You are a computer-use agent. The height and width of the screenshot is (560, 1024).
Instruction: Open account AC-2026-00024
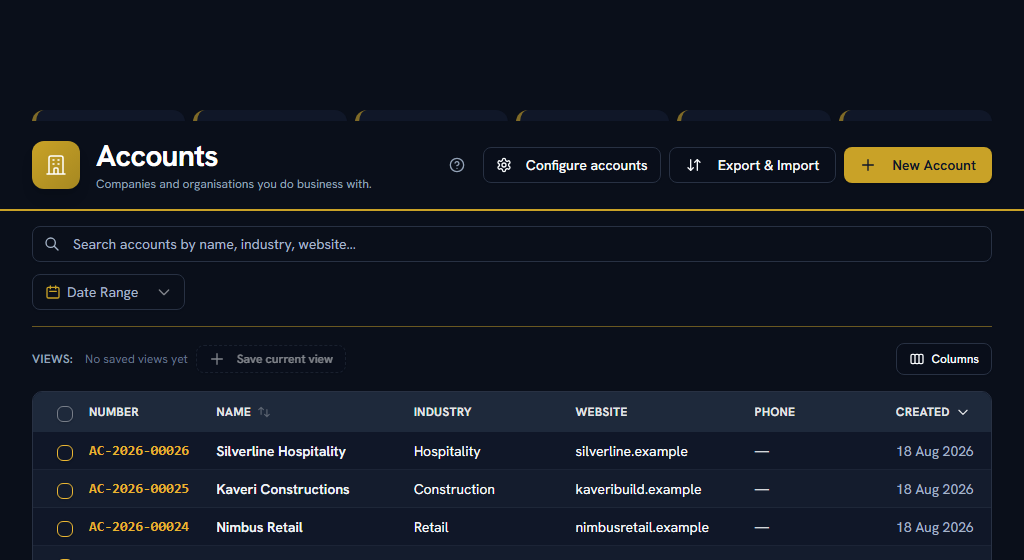(139, 527)
